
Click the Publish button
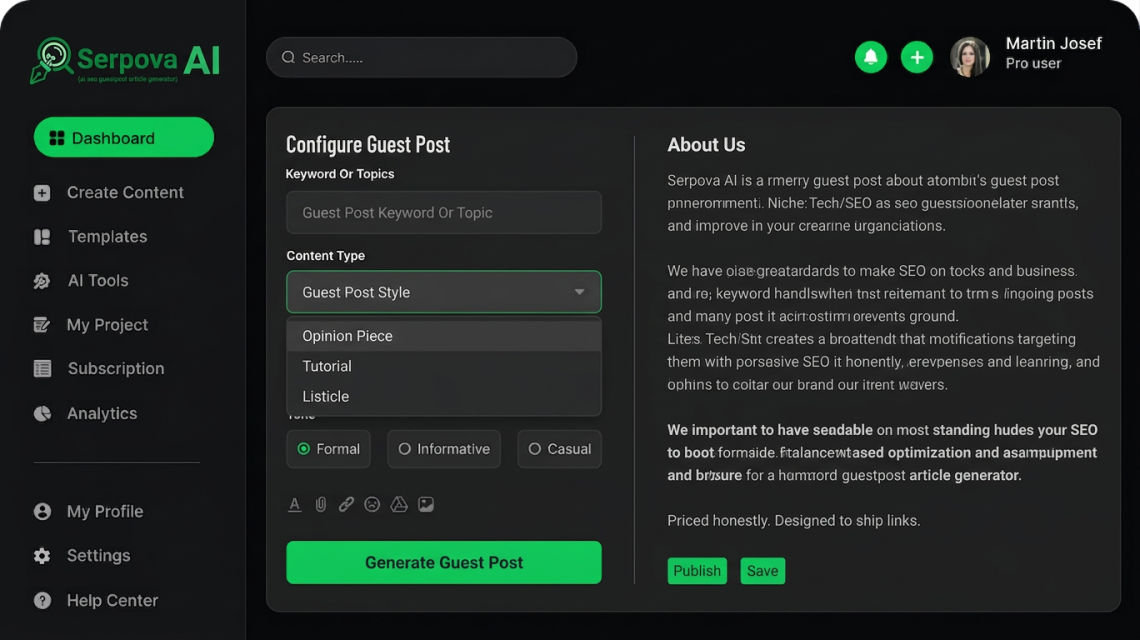(697, 571)
